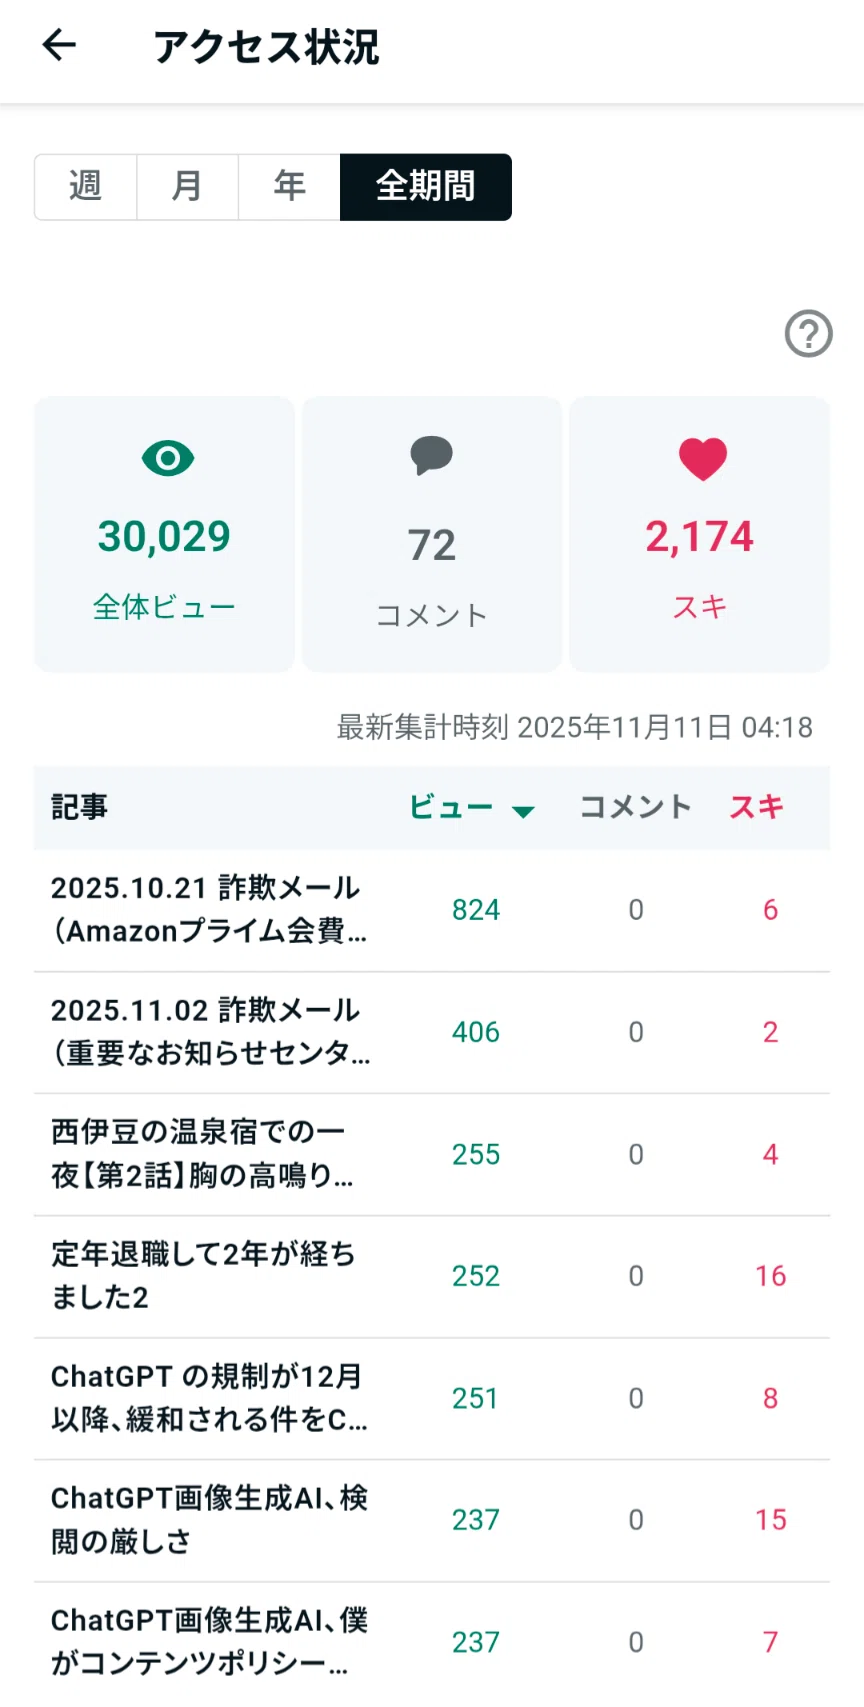Viewport: 864px width, 1707px height.
Task: Tap the comment speech bubble icon
Action: tap(432, 456)
